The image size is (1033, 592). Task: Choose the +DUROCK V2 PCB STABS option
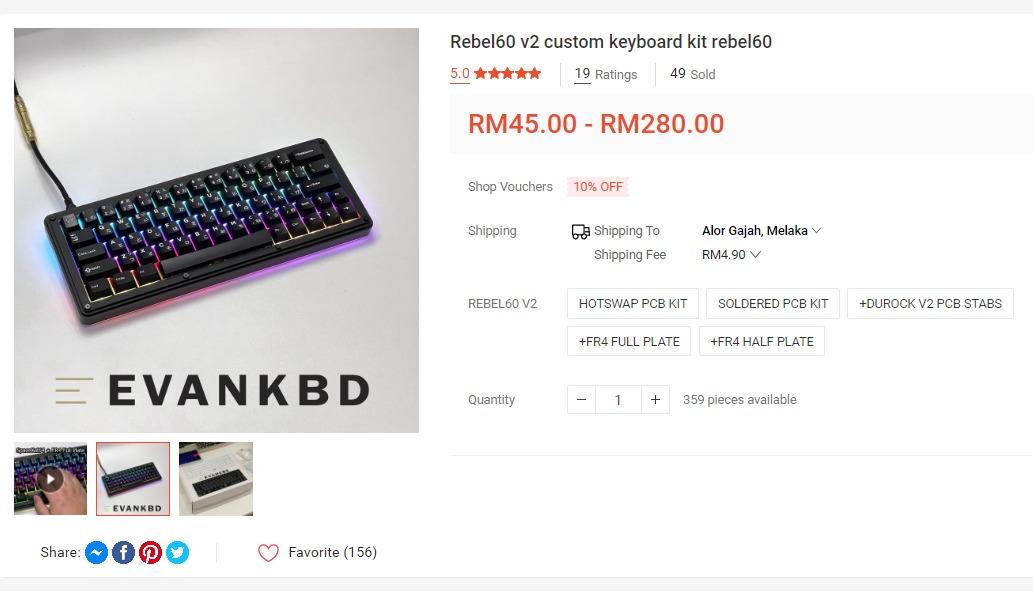[930, 303]
